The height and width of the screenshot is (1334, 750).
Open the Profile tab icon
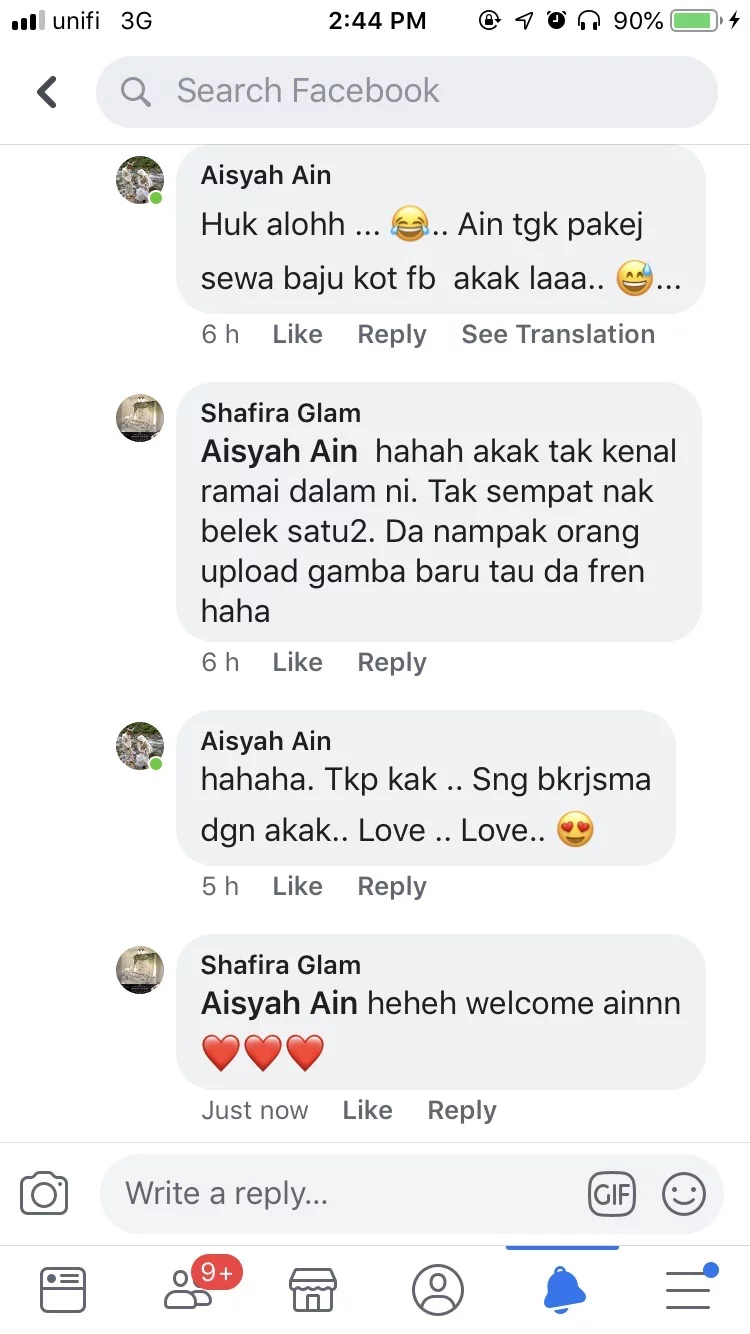[438, 1289]
